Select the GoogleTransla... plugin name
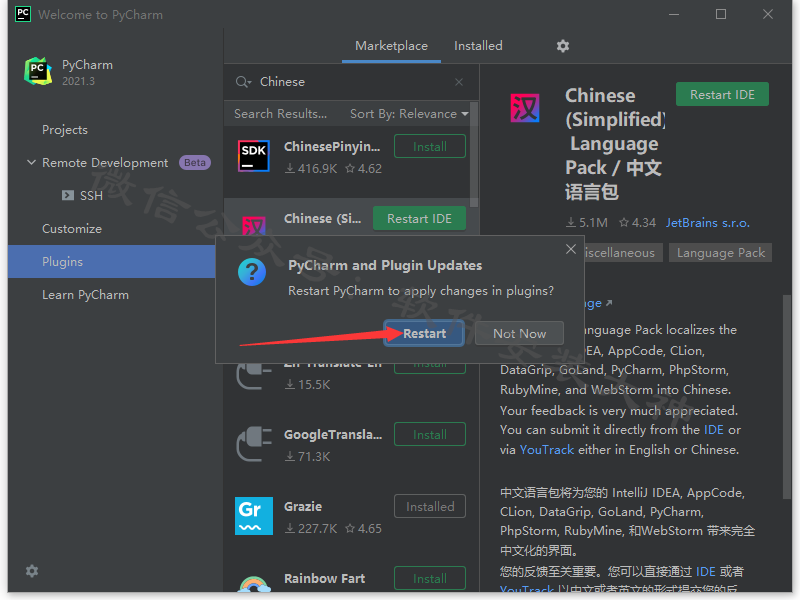The image size is (800, 600). [x=333, y=435]
